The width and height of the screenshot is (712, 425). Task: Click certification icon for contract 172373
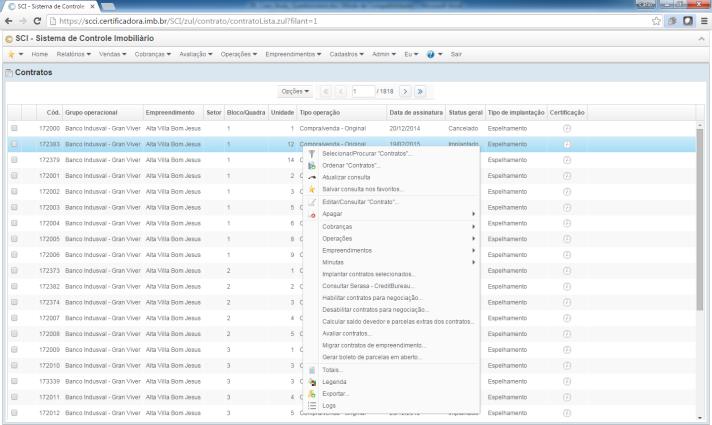point(567,271)
